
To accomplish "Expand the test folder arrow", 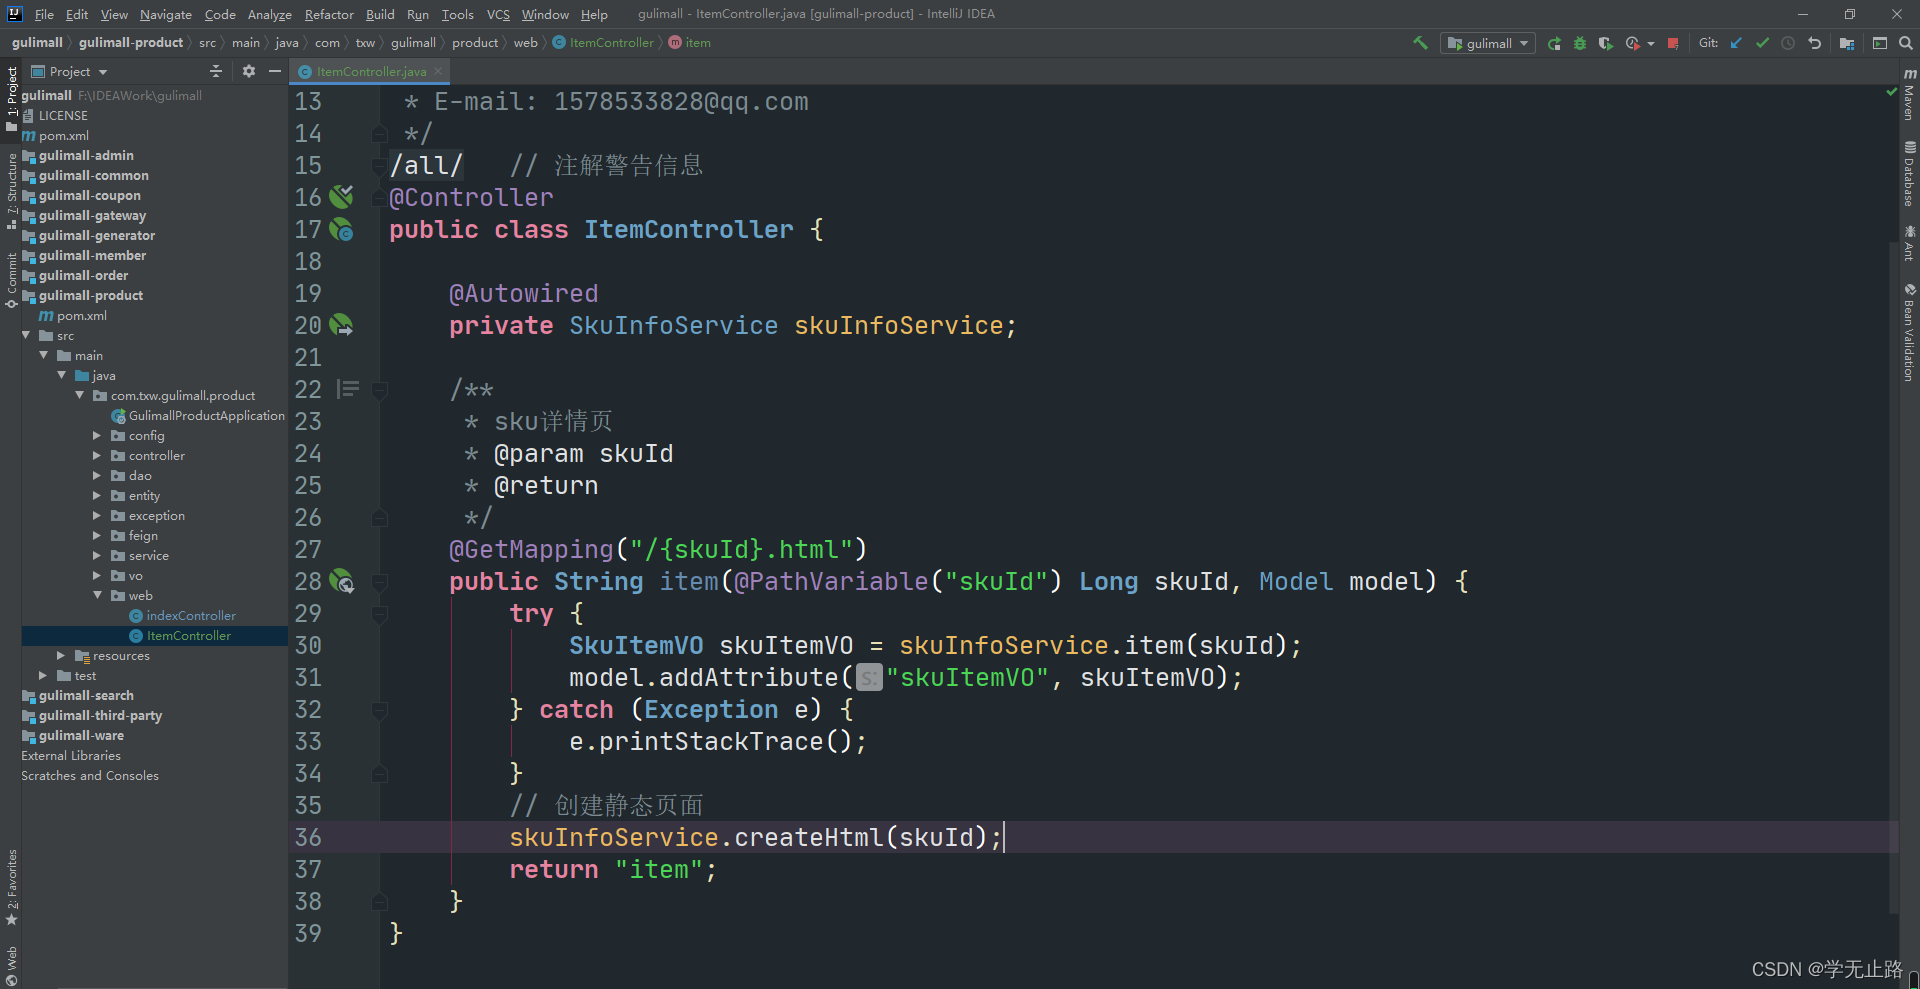I will [x=43, y=676].
